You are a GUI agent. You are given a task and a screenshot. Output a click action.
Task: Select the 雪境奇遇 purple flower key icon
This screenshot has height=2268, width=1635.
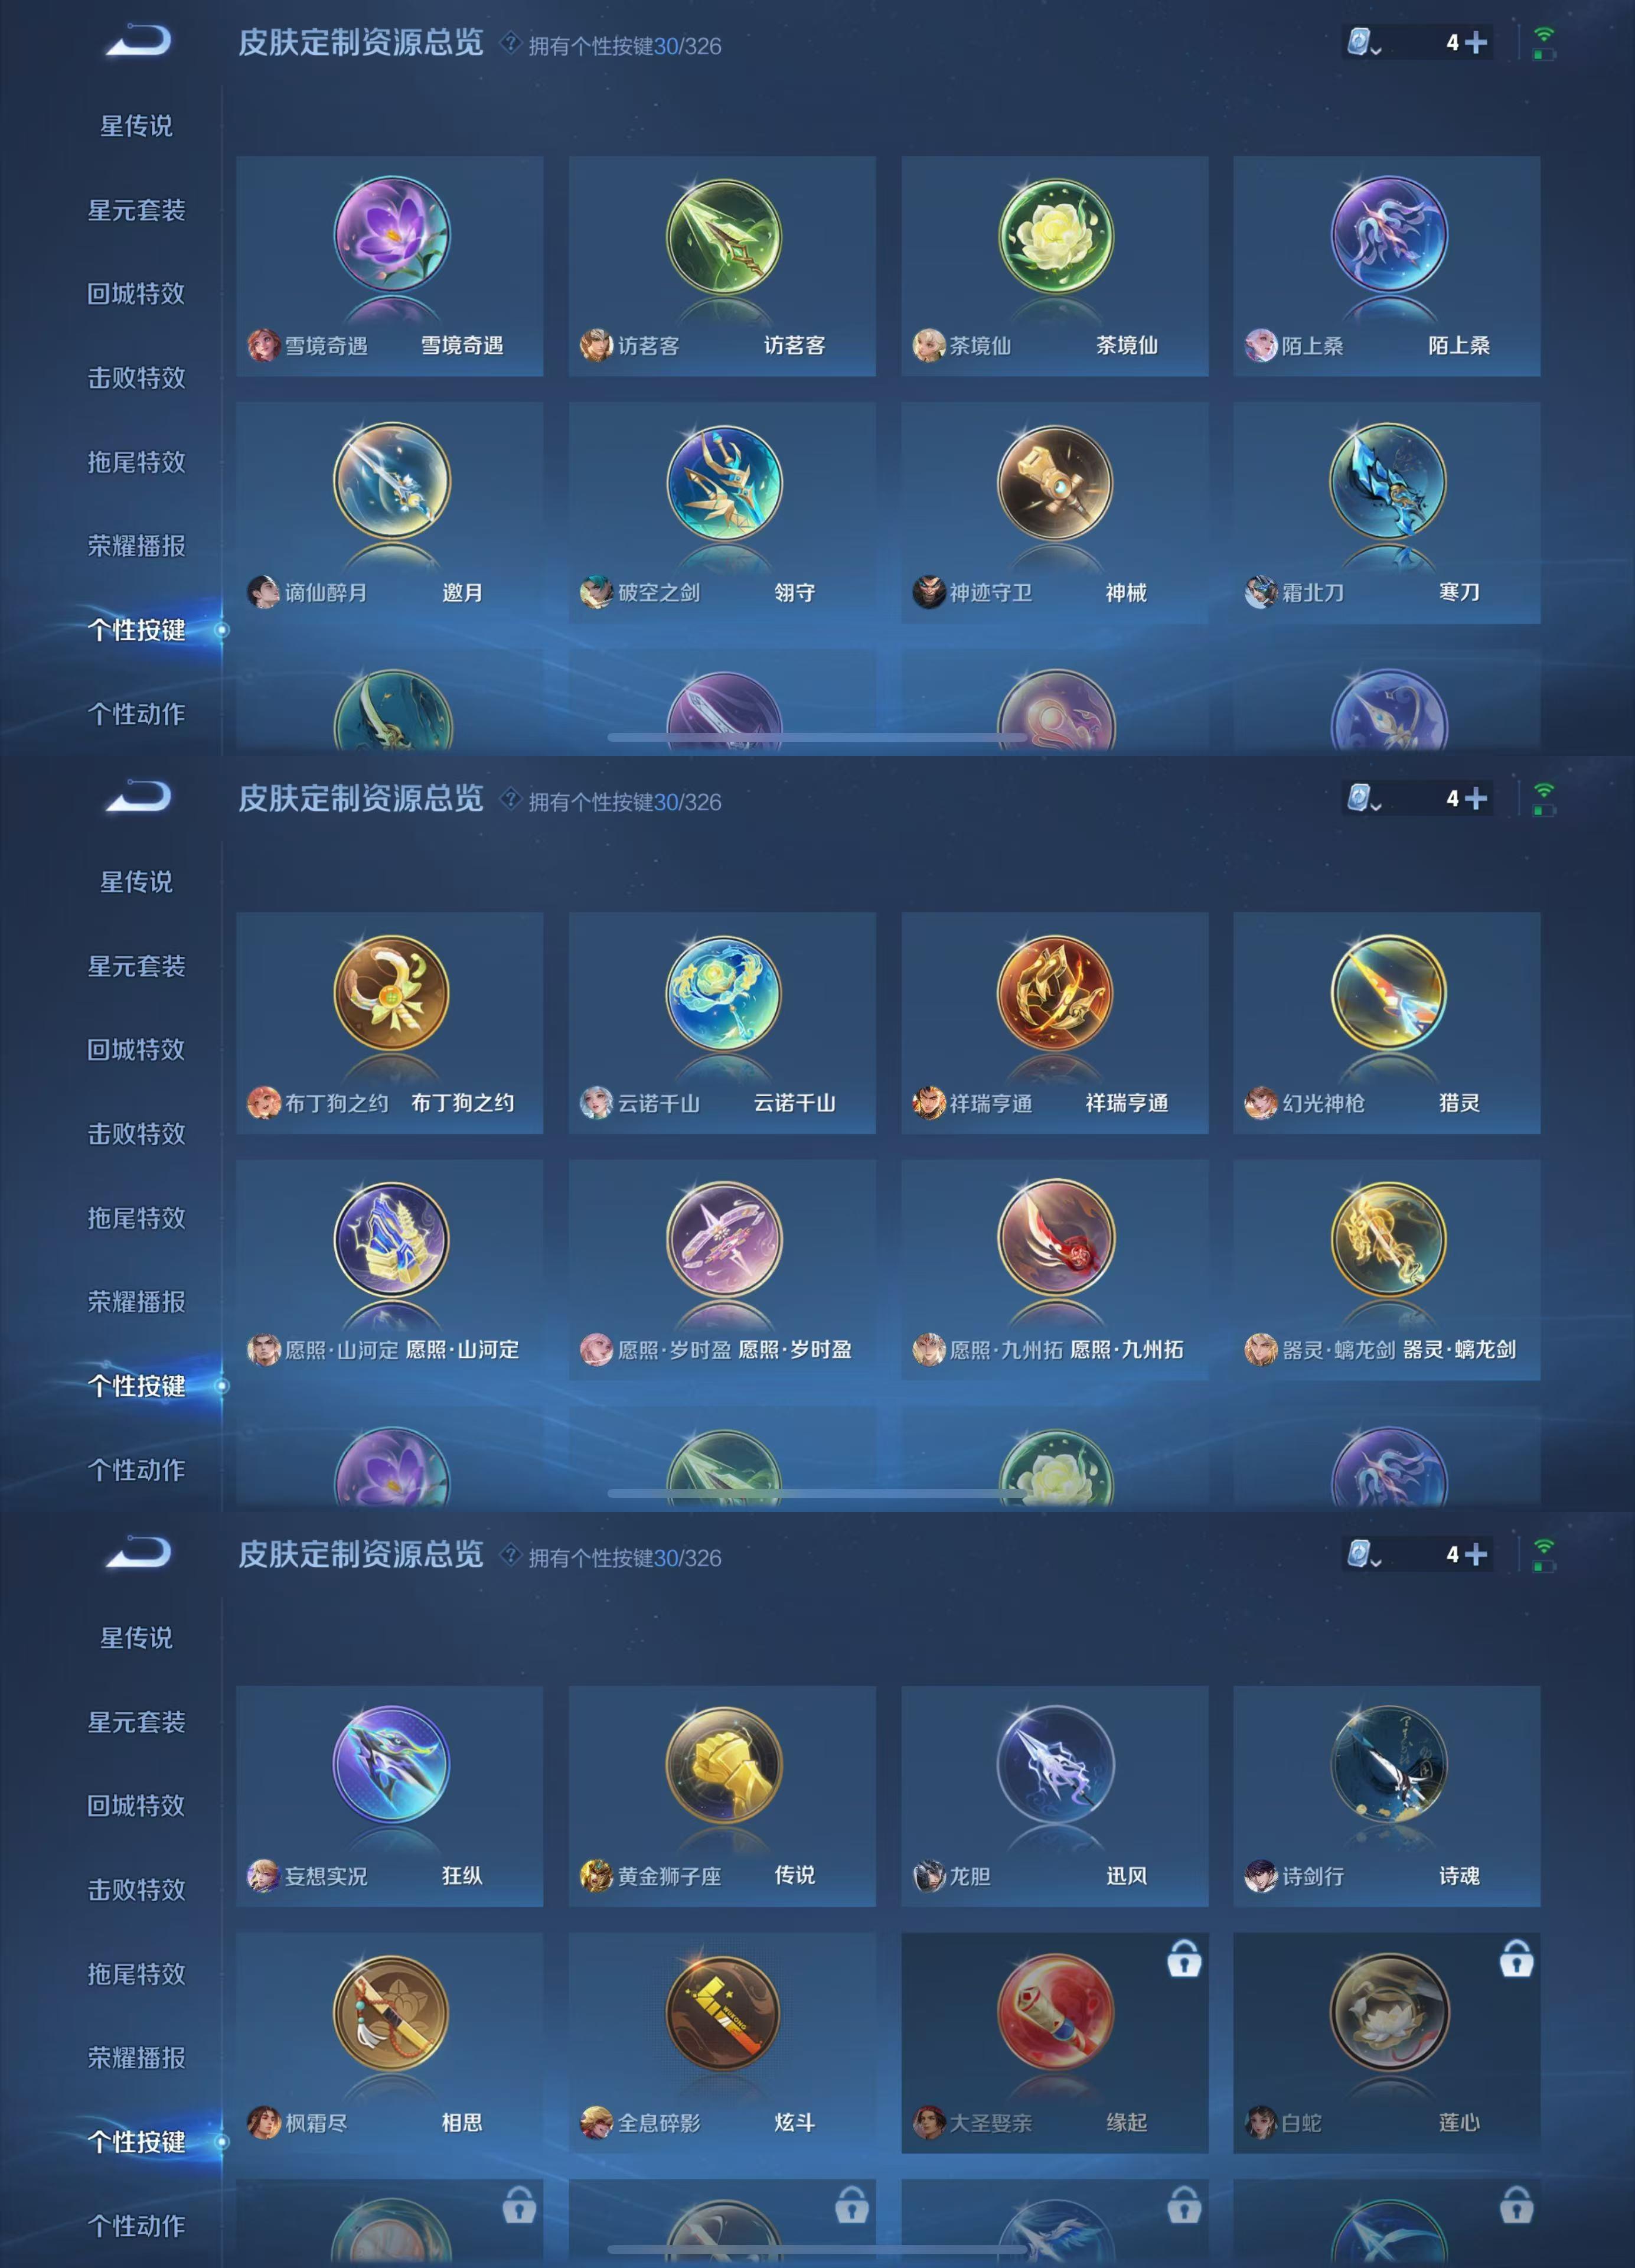click(391, 235)
